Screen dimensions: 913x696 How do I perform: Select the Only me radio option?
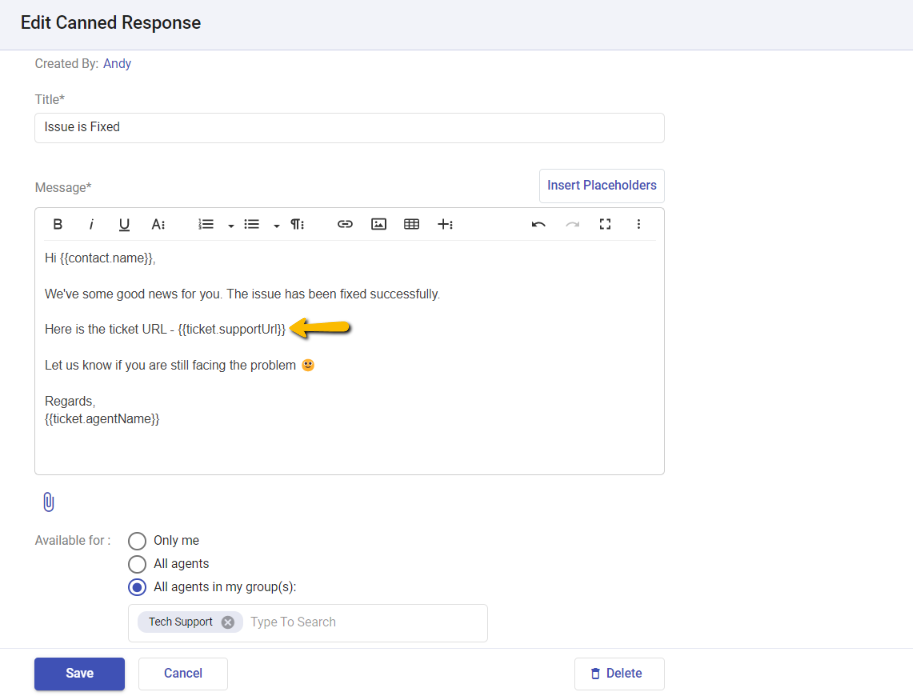pos(137,541)
